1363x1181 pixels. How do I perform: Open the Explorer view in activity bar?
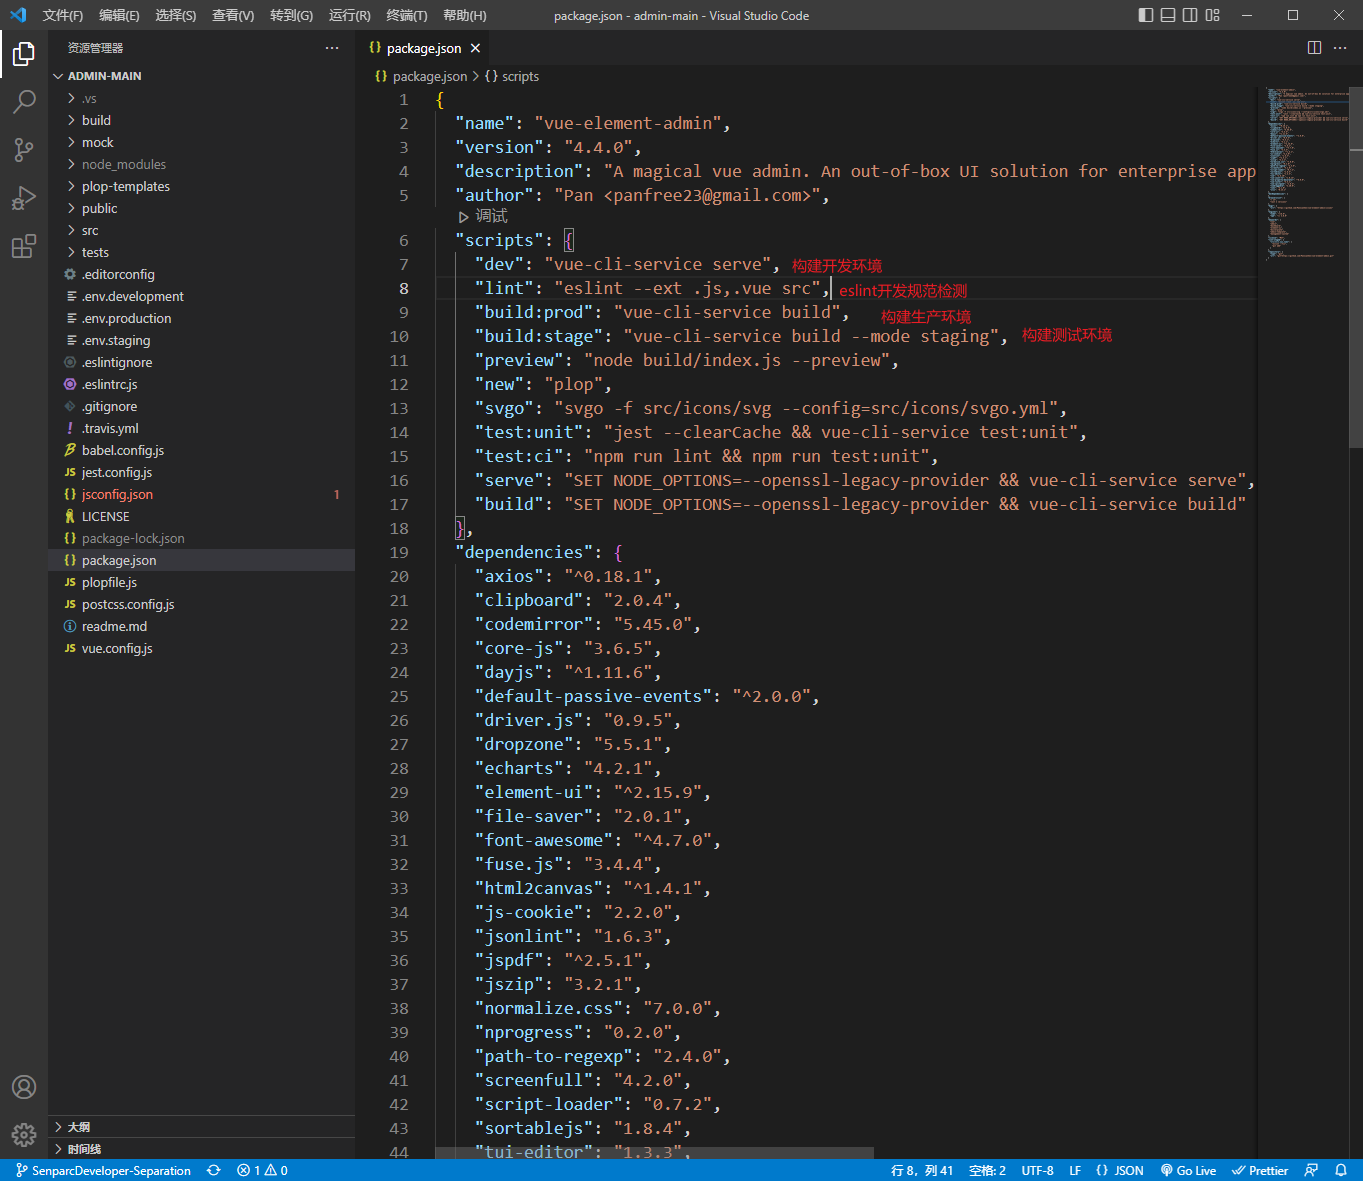coord(24,54)
